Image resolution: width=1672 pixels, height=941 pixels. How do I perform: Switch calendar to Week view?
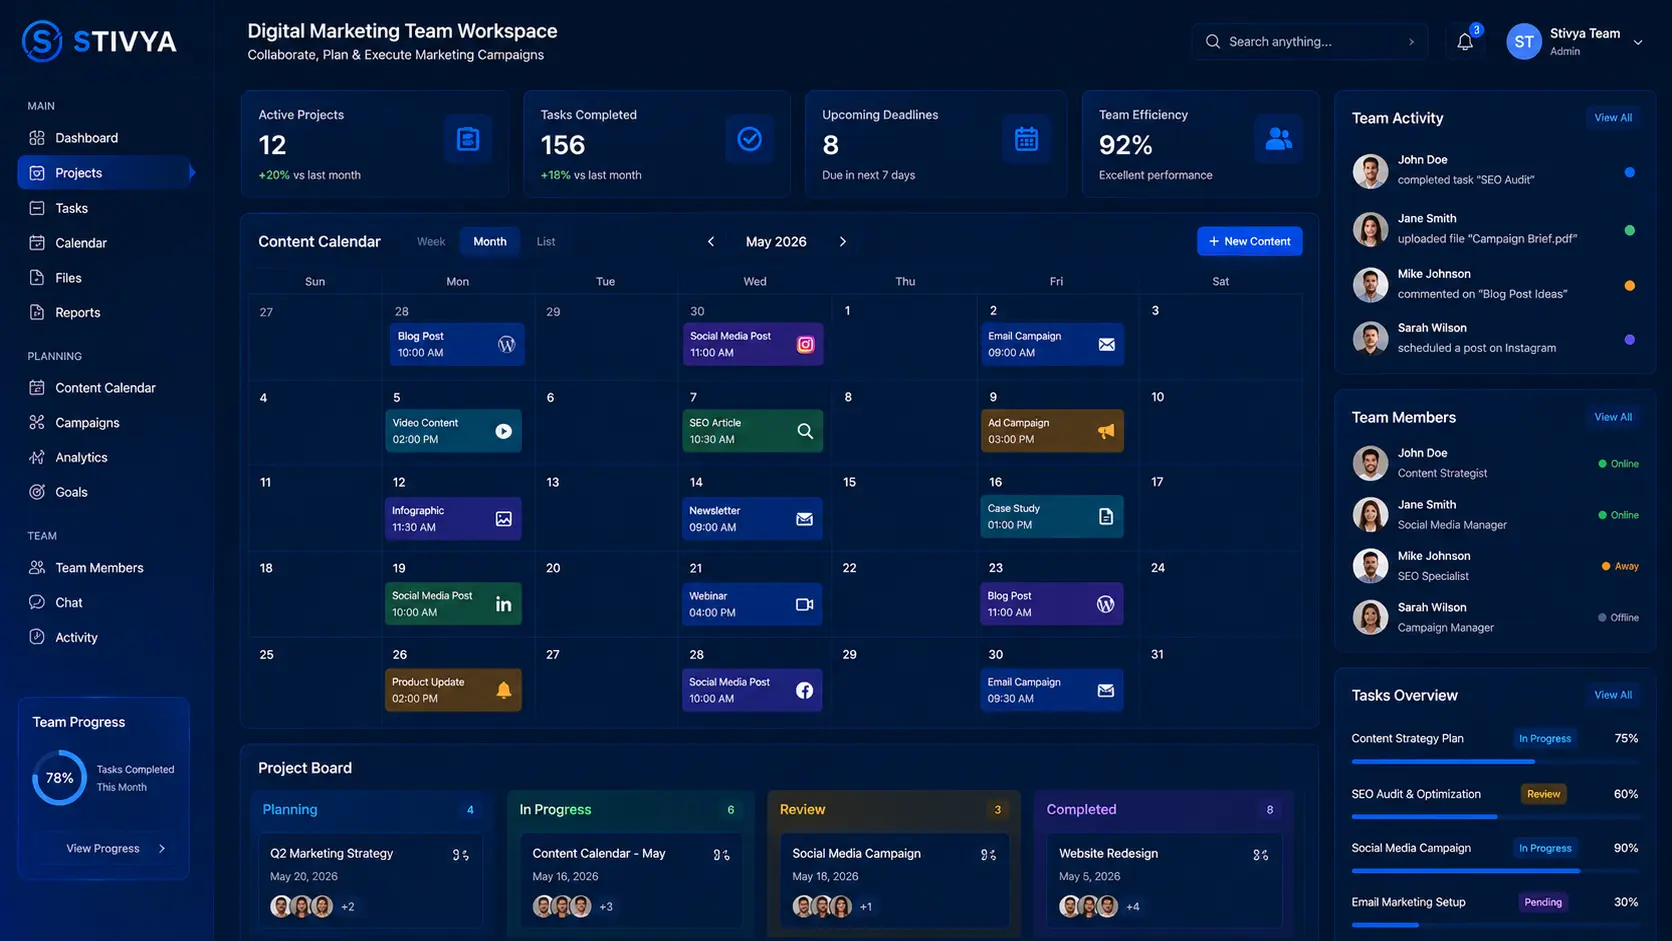point(431,241)
